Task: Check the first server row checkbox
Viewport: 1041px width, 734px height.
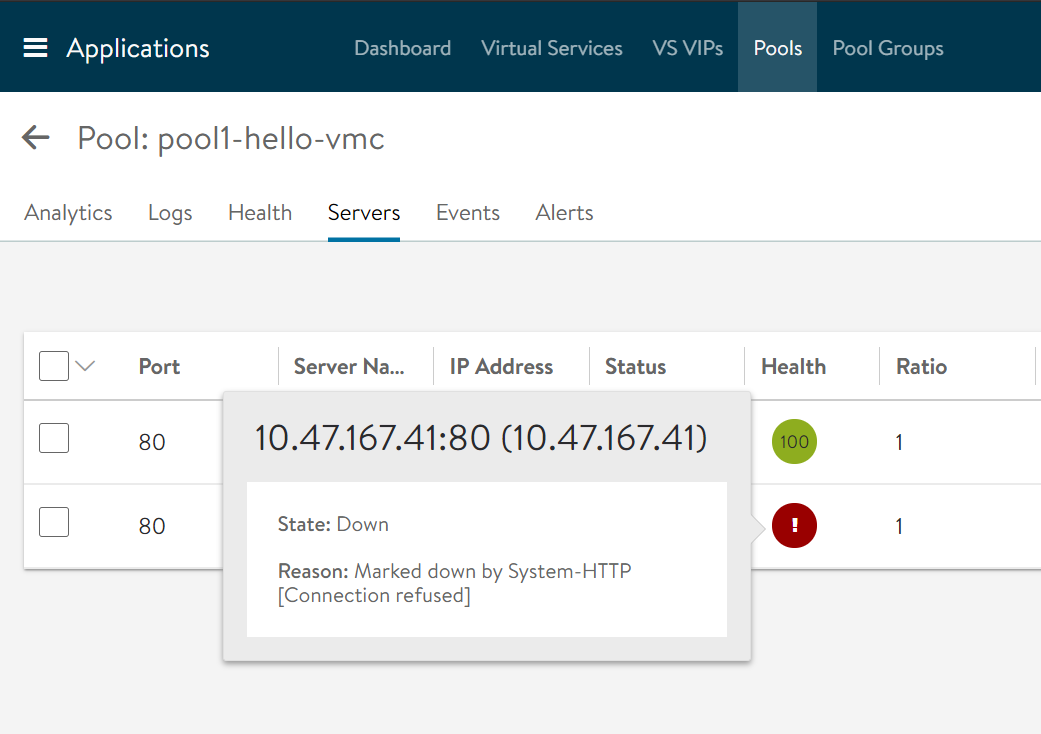Action: pyautogui.click(x=54, y=438)
